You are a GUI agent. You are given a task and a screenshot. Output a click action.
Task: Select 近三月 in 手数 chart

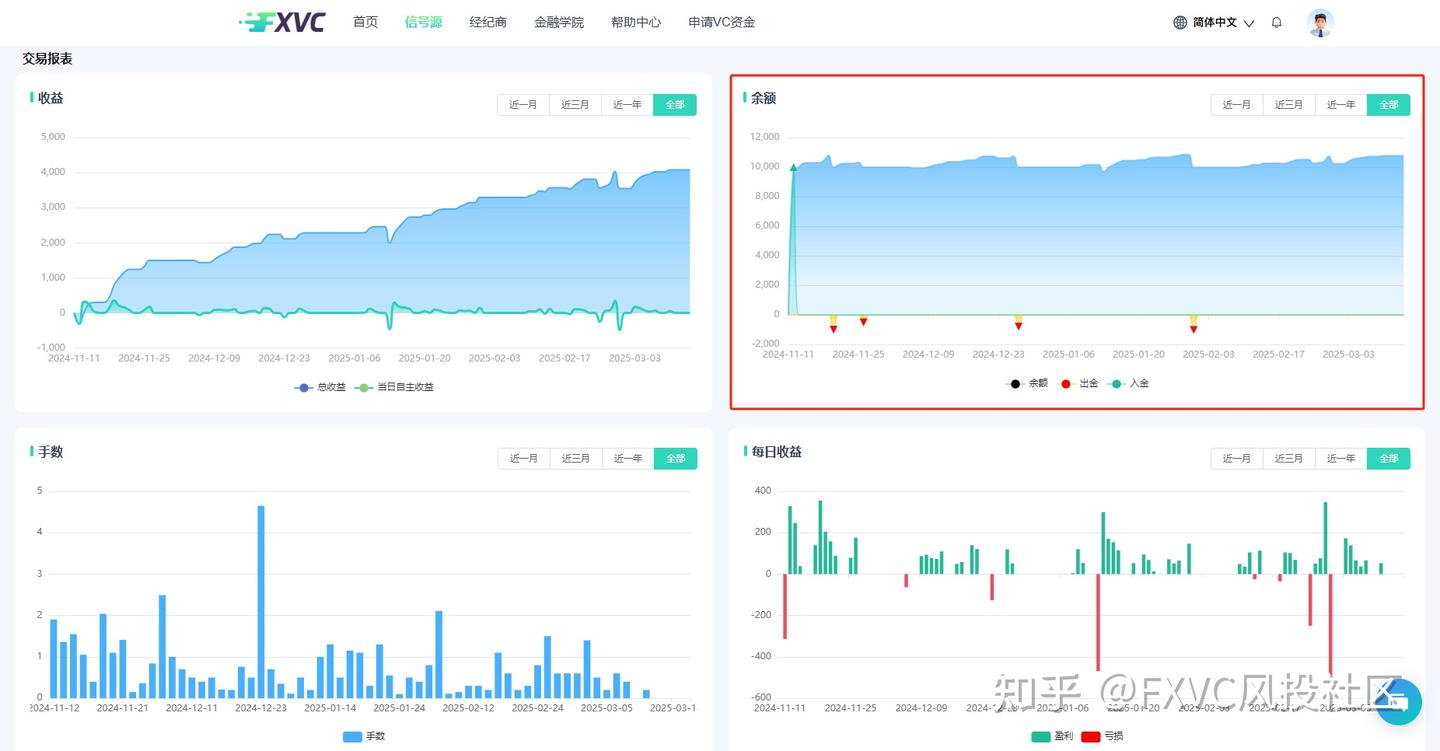point(576,459)
